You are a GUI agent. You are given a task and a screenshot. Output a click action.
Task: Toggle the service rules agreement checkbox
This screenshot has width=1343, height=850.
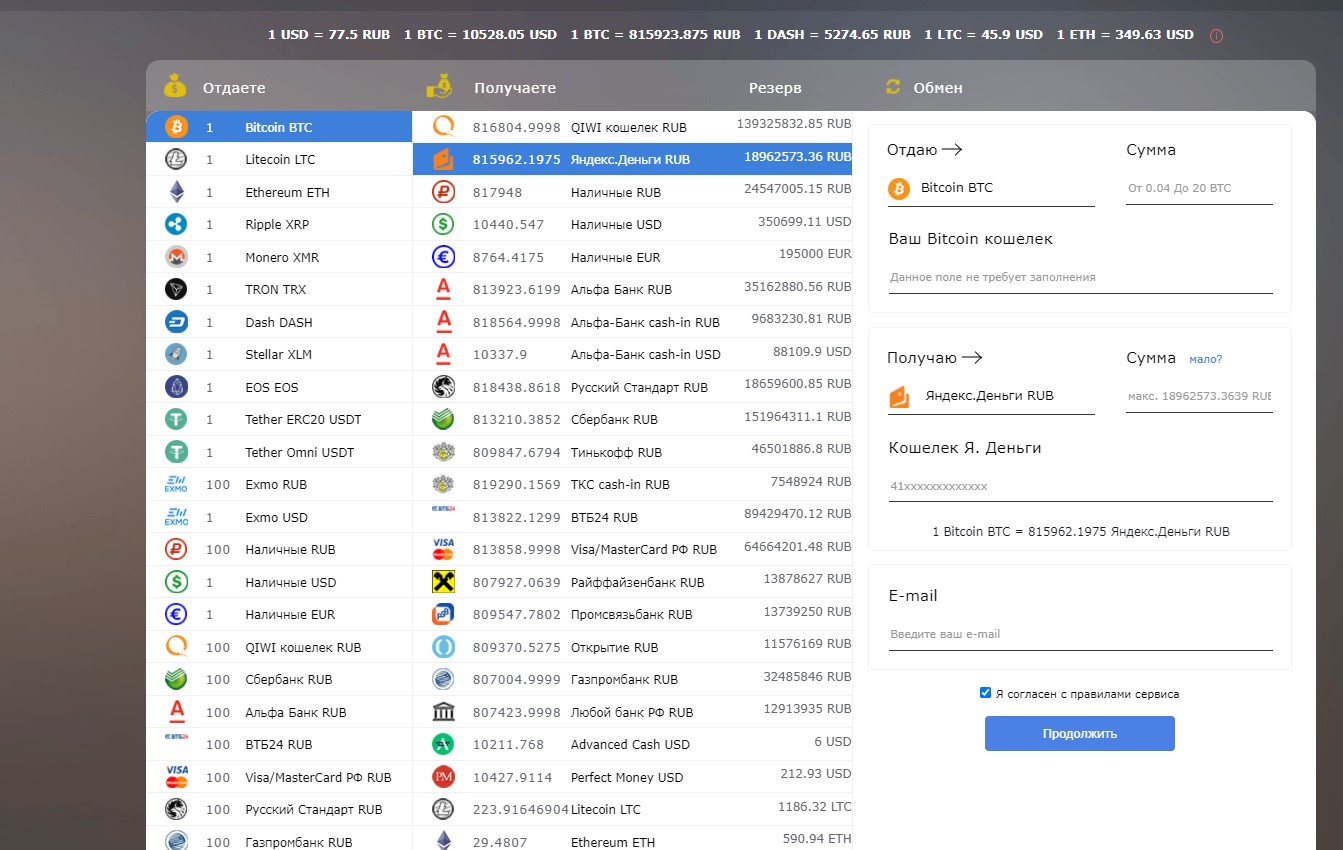point(986,692)
